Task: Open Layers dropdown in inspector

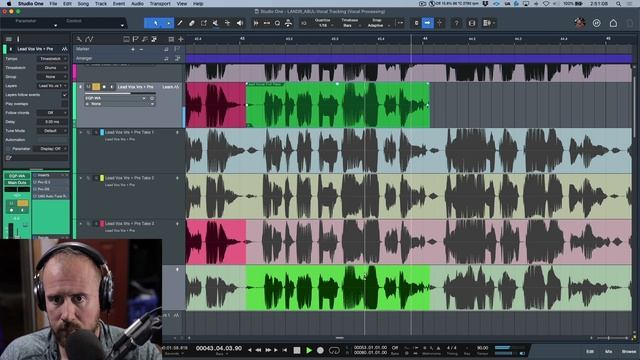Action: tap(52, 86)
